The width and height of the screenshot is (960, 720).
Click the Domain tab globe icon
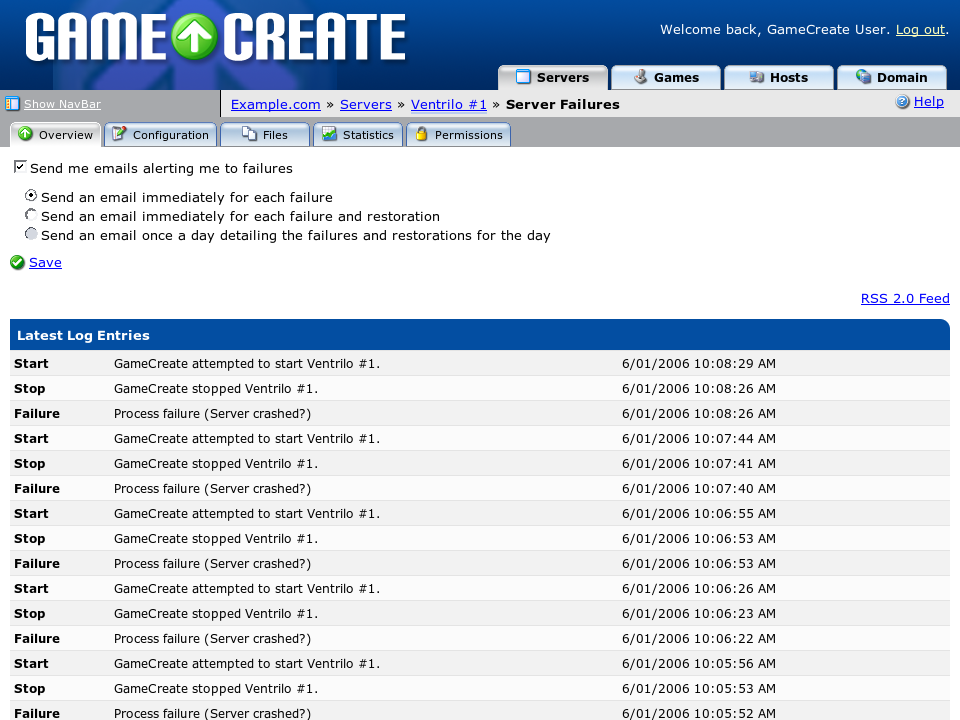[x=863, y=77]
